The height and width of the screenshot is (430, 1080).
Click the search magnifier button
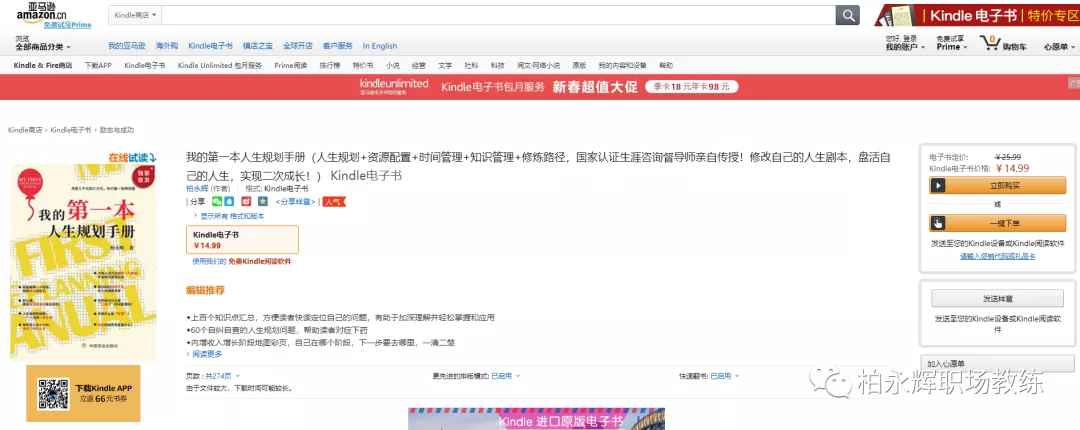[x=847, y=14]
